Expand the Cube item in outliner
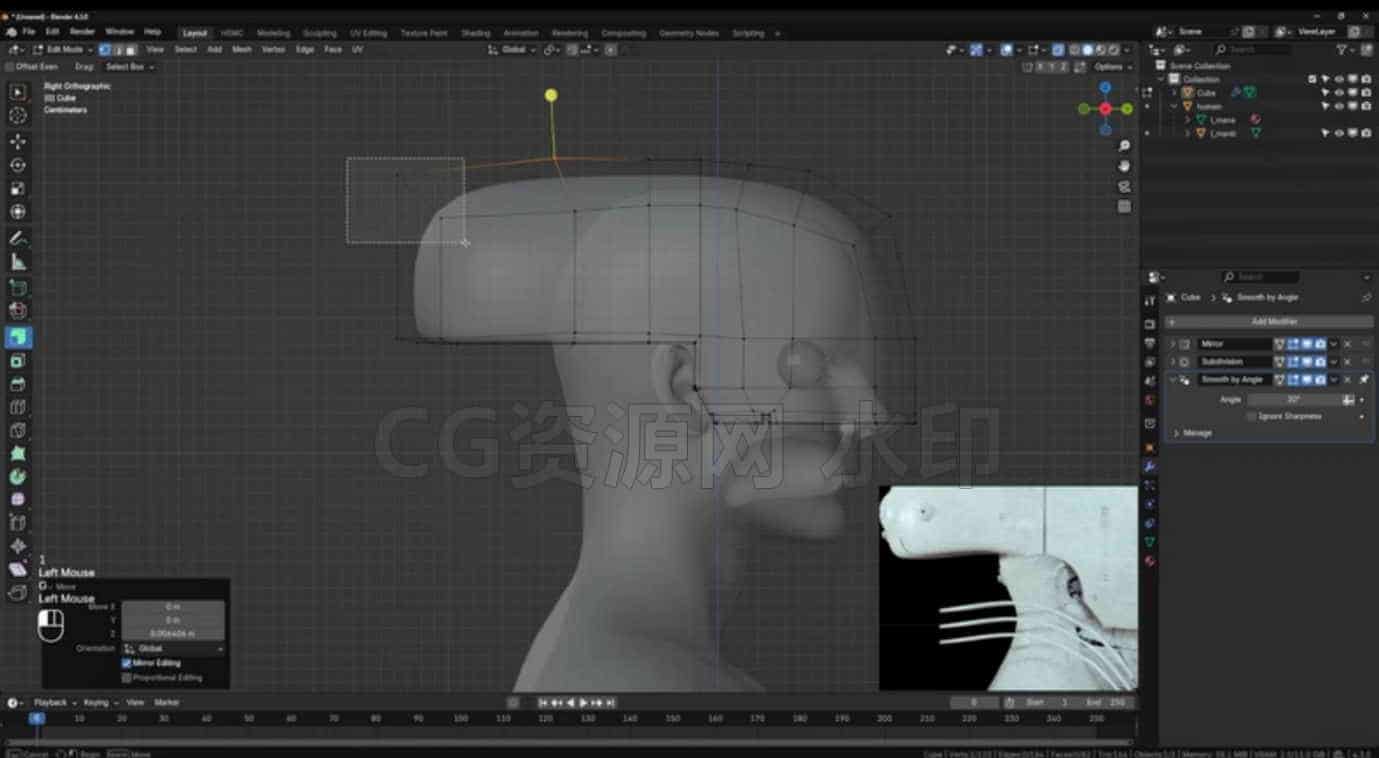This screenshot has width=1379, height=758. 1175,93
